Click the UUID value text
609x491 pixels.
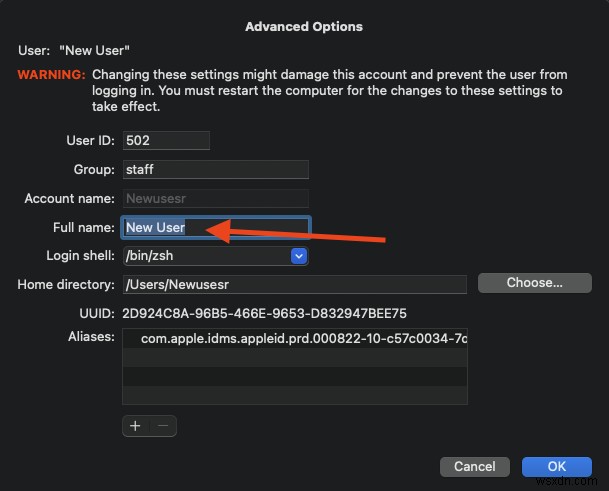tap(264, 313)
